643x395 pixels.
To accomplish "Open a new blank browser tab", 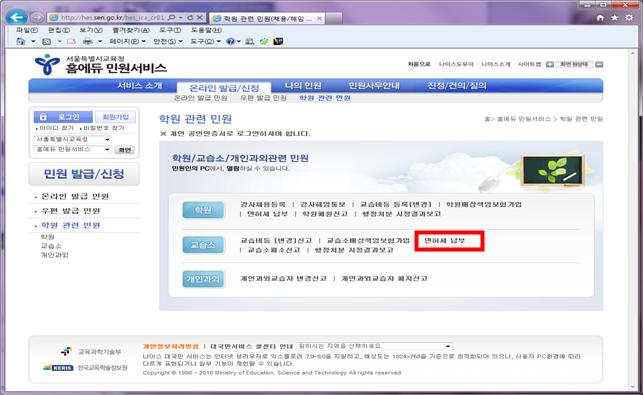I will tap(334, 18).
